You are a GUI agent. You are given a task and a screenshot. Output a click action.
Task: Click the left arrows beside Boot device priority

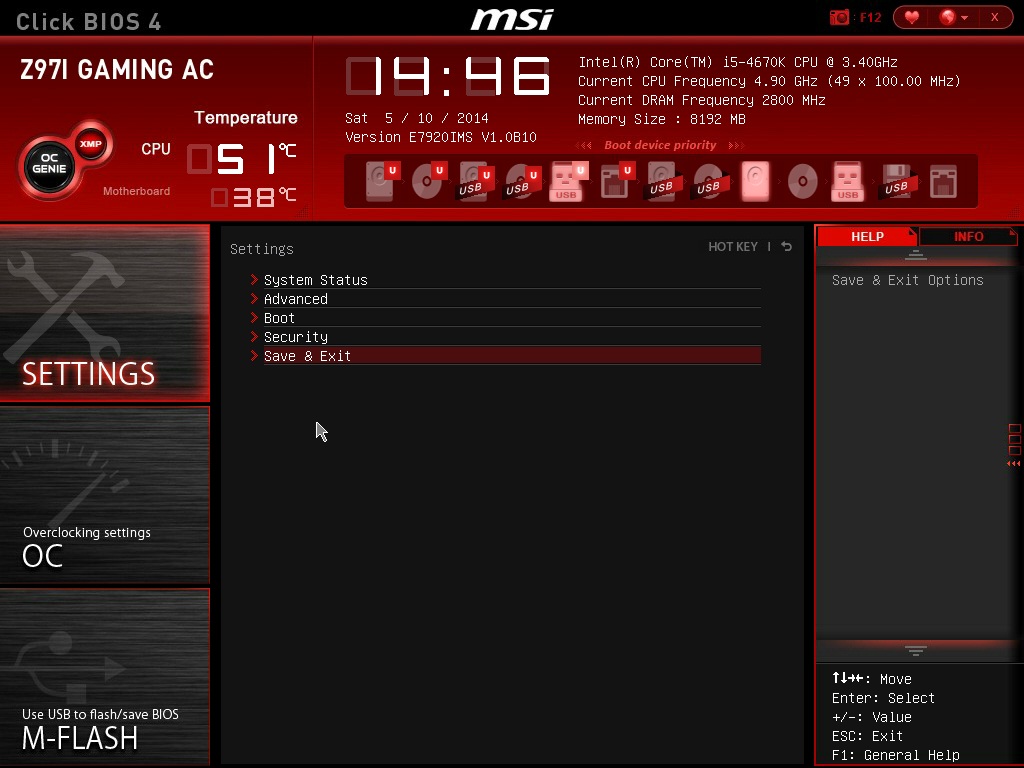(x=584, y=146)
